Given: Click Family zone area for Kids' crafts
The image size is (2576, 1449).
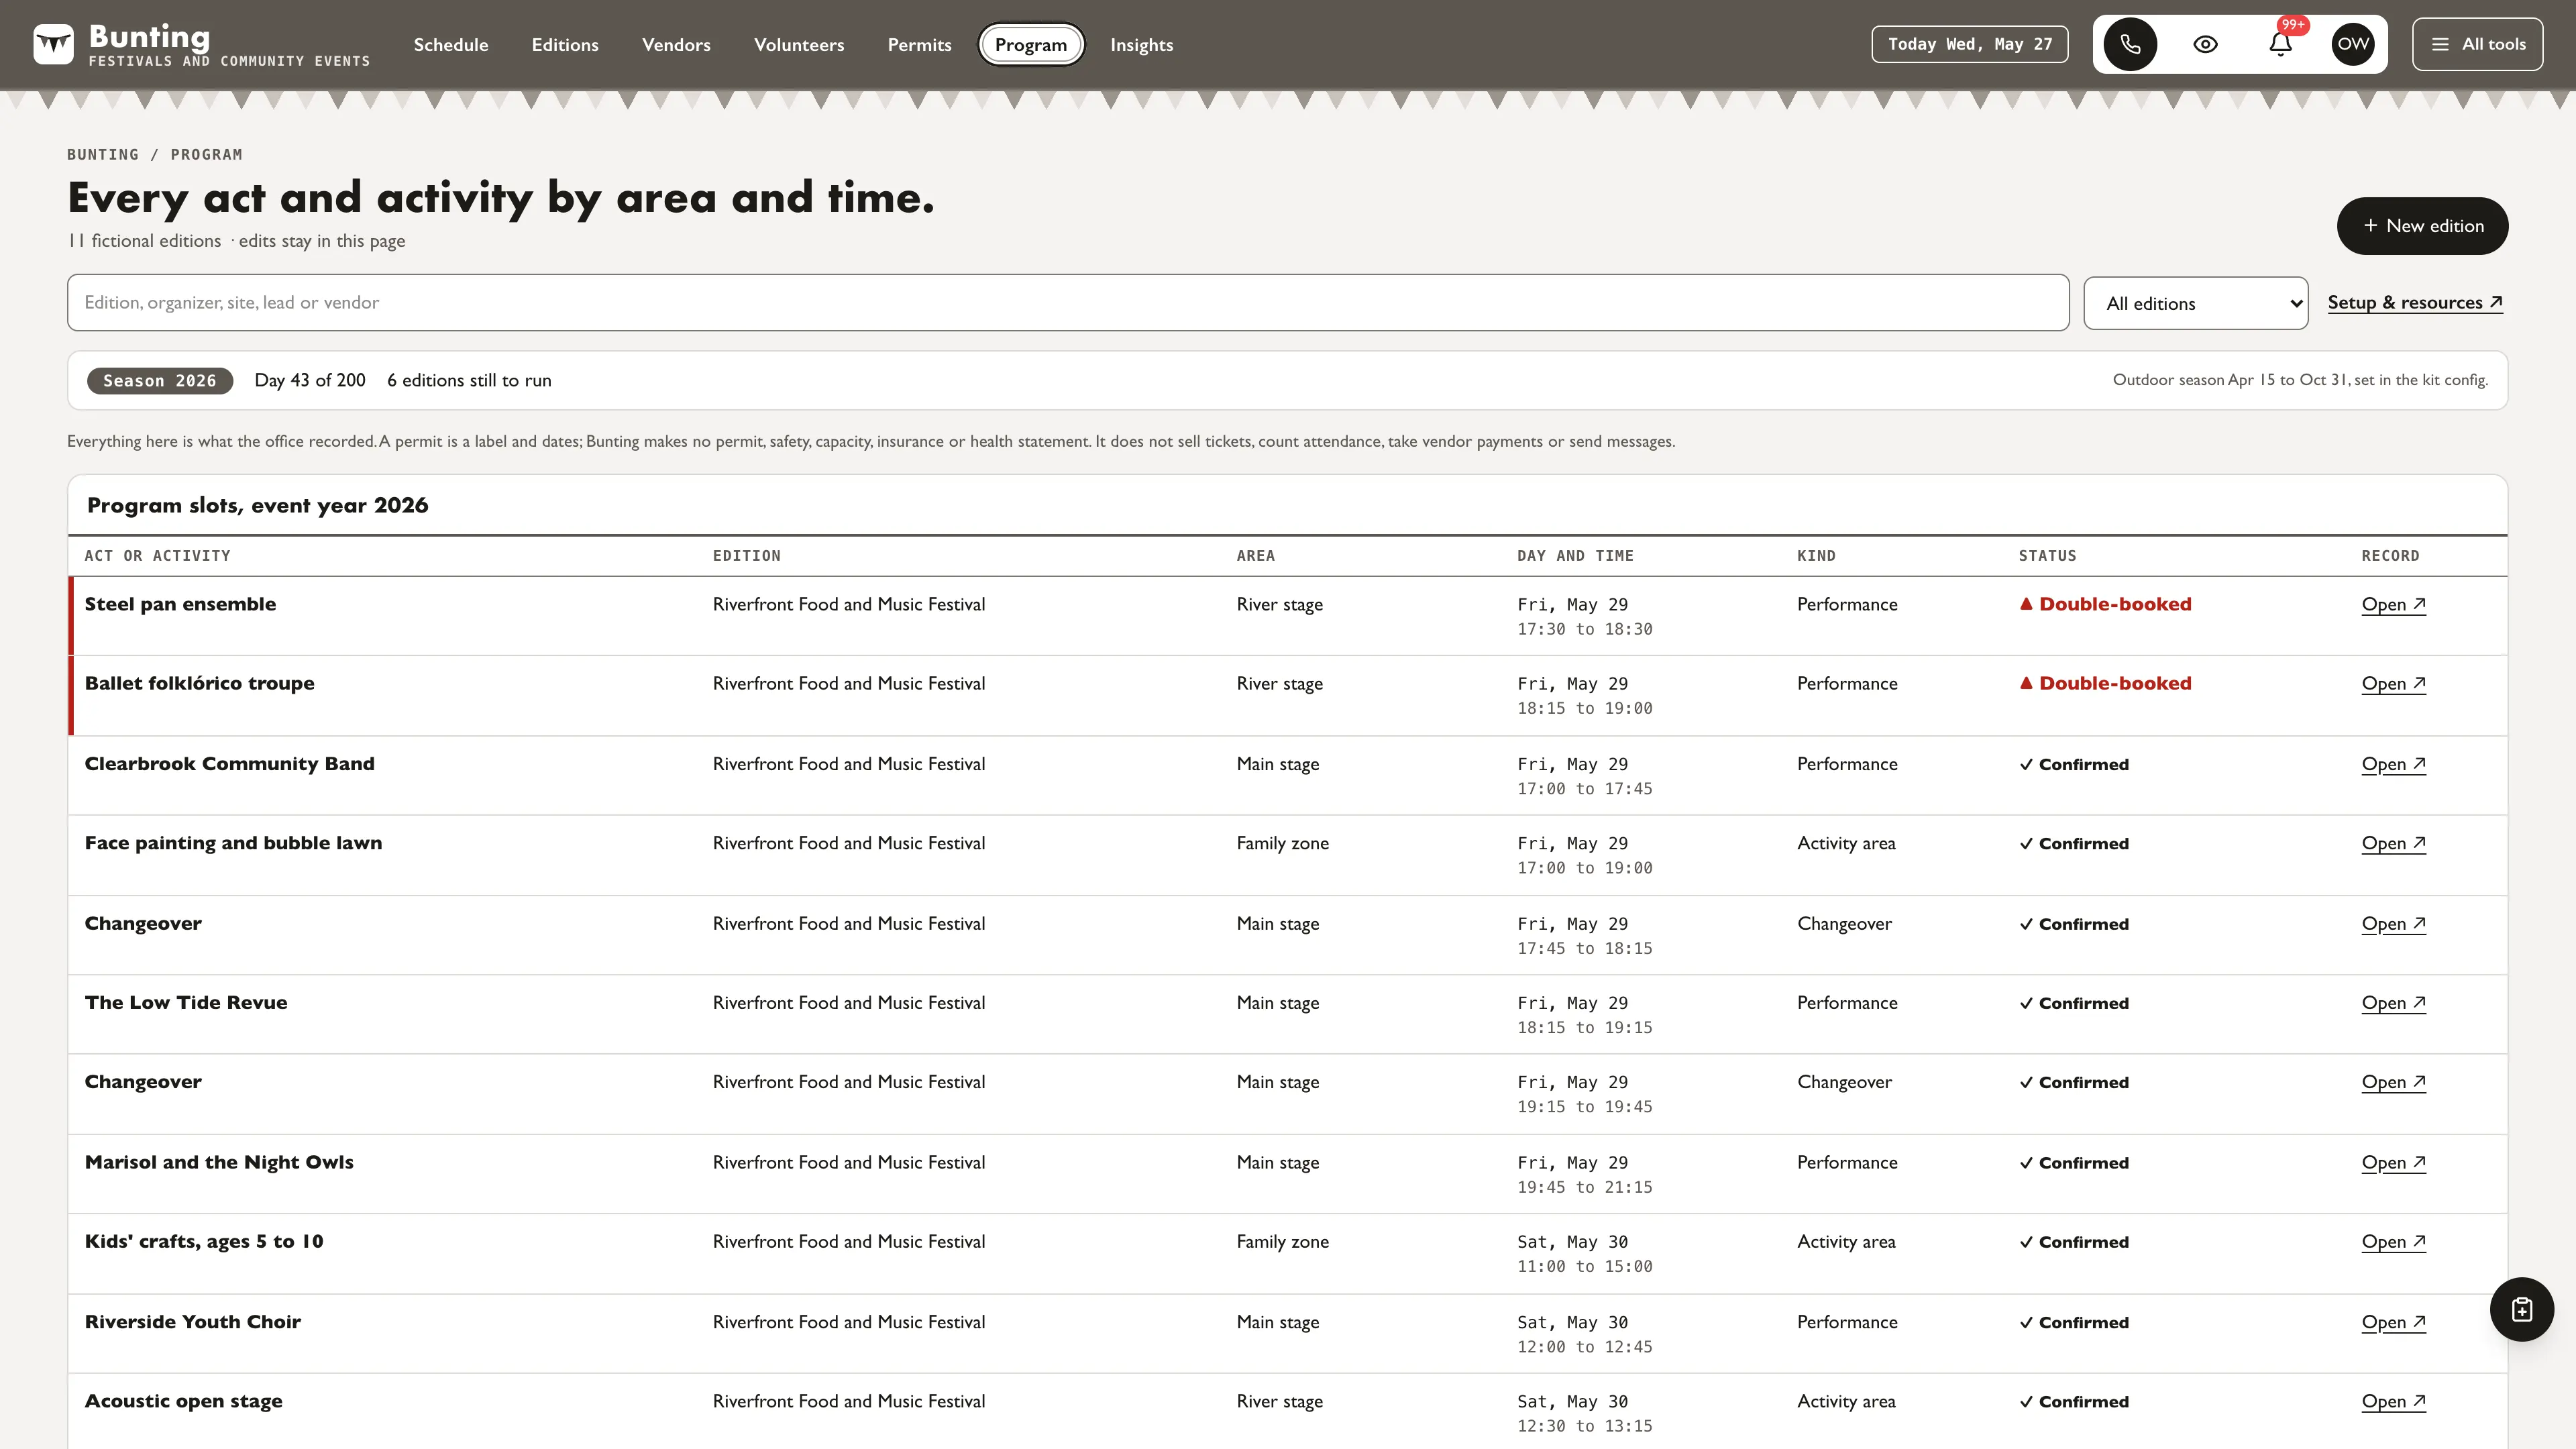Looking at the screenshot, I should click(1282, 1241).
